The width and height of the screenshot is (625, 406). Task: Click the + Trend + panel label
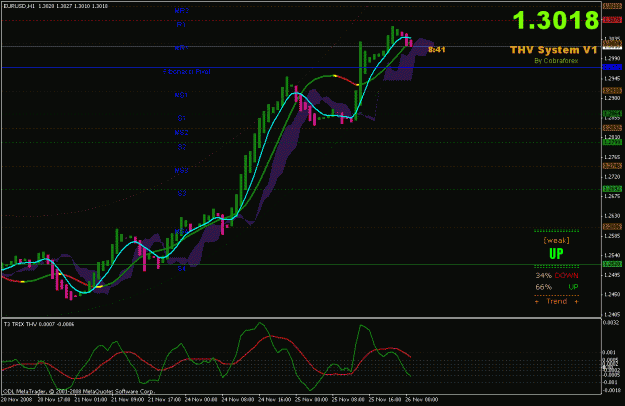tap(556, 301)
